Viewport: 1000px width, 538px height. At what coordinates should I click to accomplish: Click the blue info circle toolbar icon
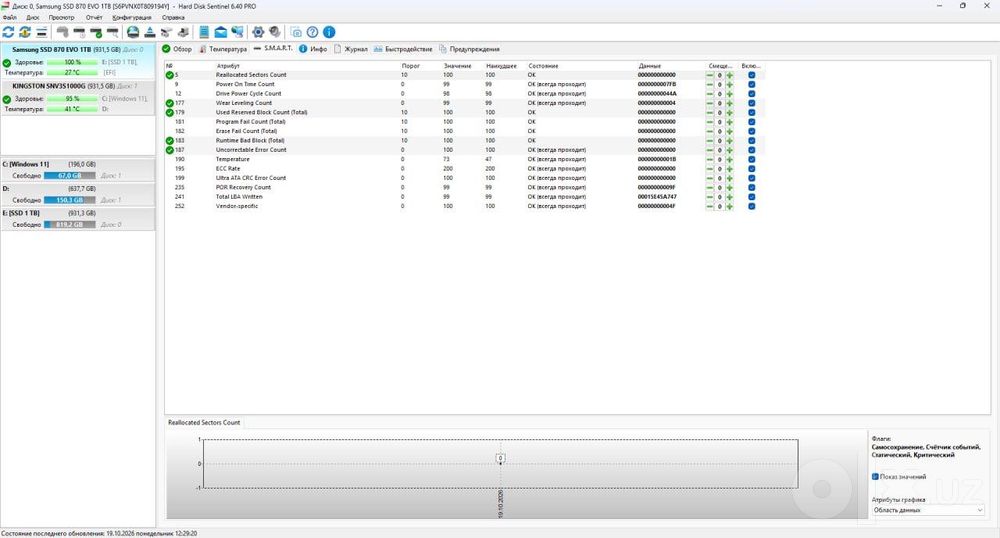(329, 32)
